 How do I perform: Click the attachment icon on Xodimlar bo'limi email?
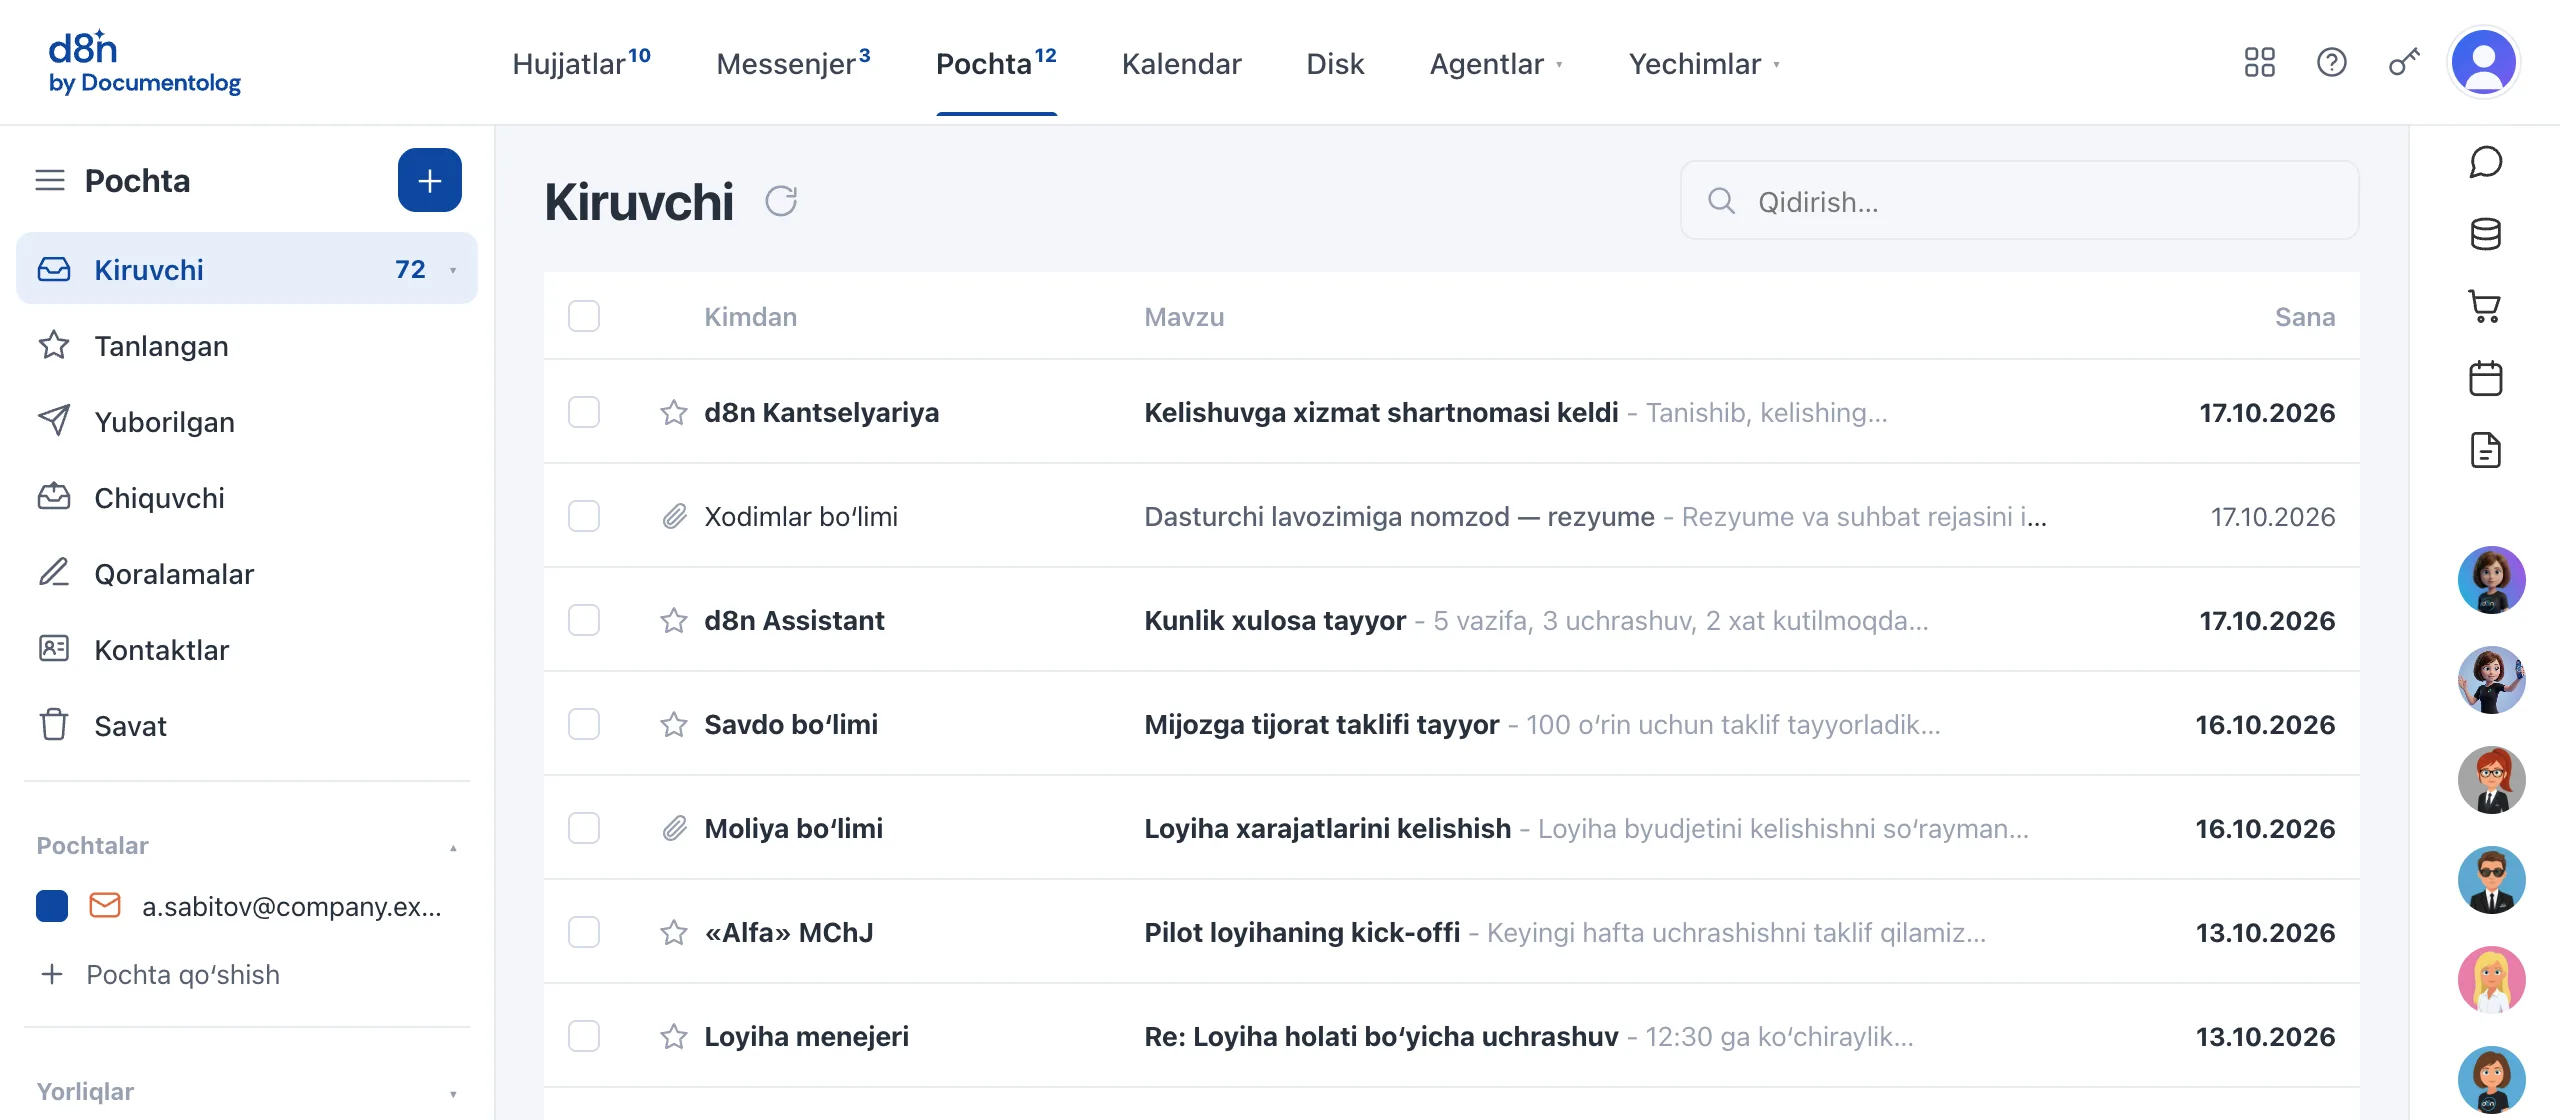(674, 516)
